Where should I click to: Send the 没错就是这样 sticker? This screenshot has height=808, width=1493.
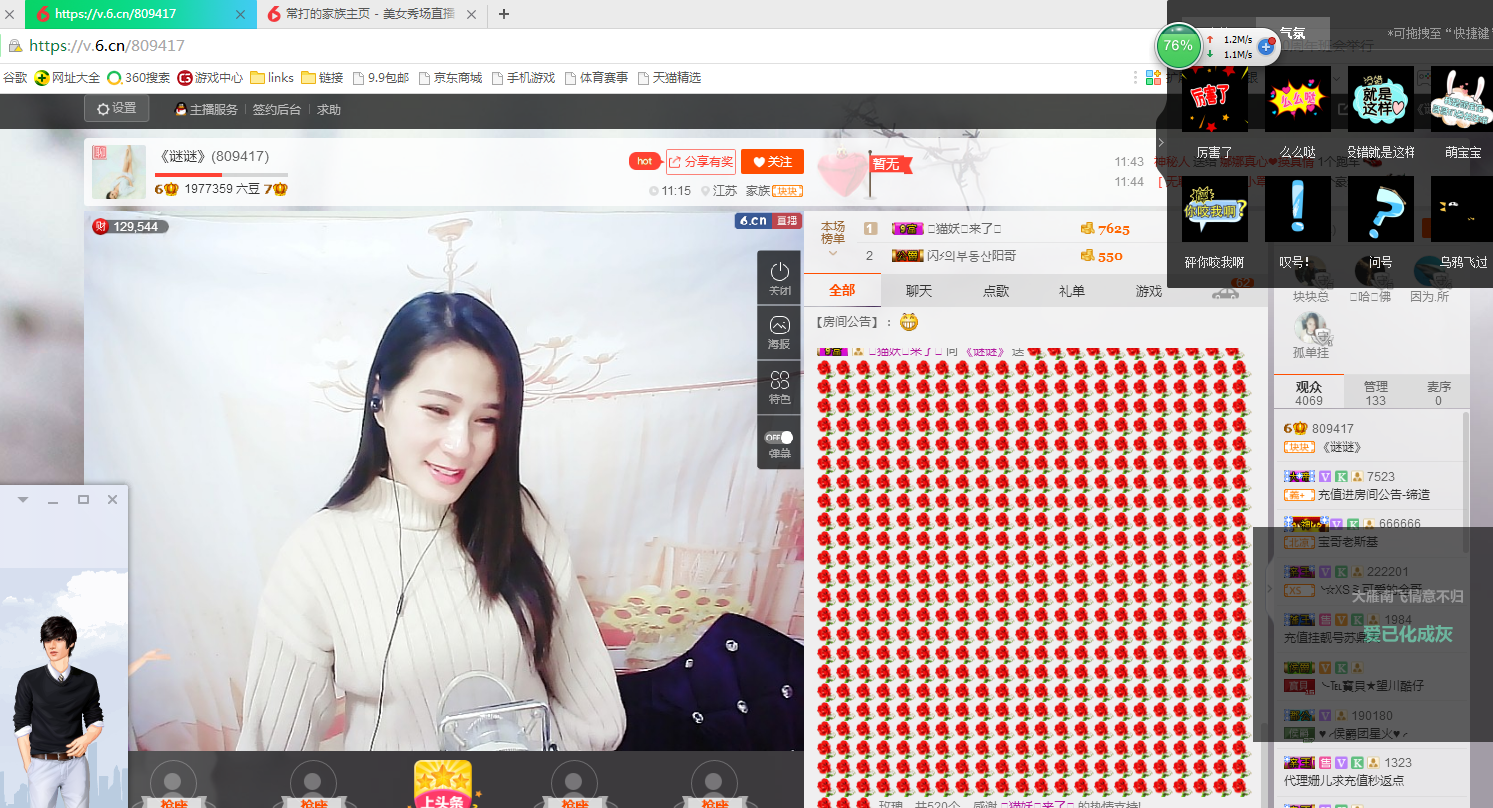click(1380, 100)
